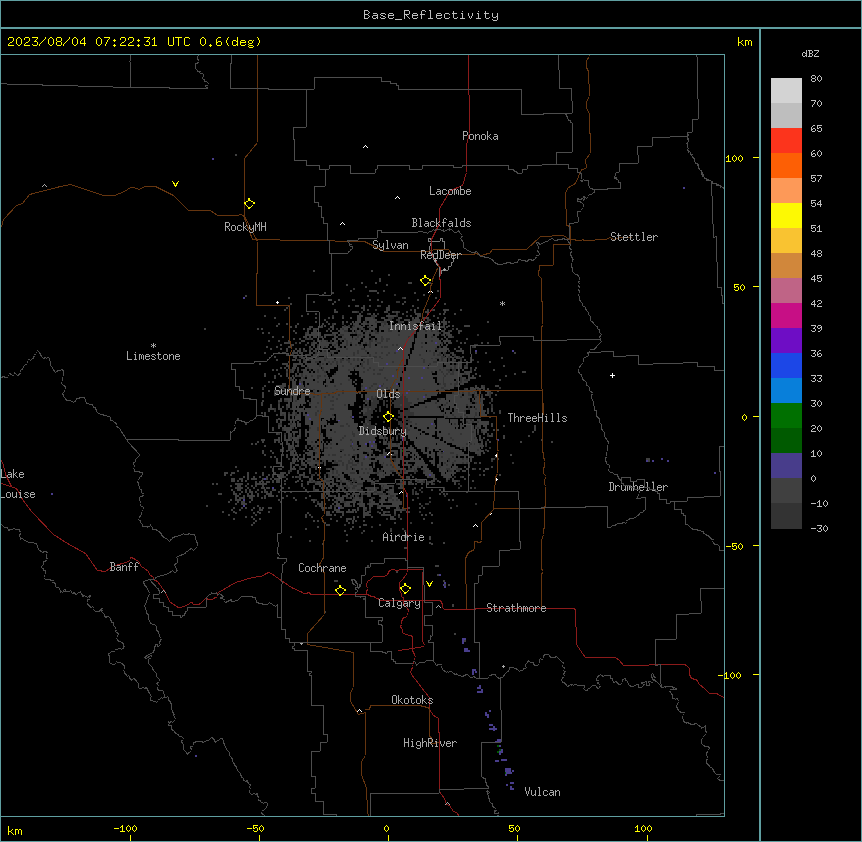Click the white plus marker north of Drumheller
Screen dimensions: 862x842
point(612,375)
